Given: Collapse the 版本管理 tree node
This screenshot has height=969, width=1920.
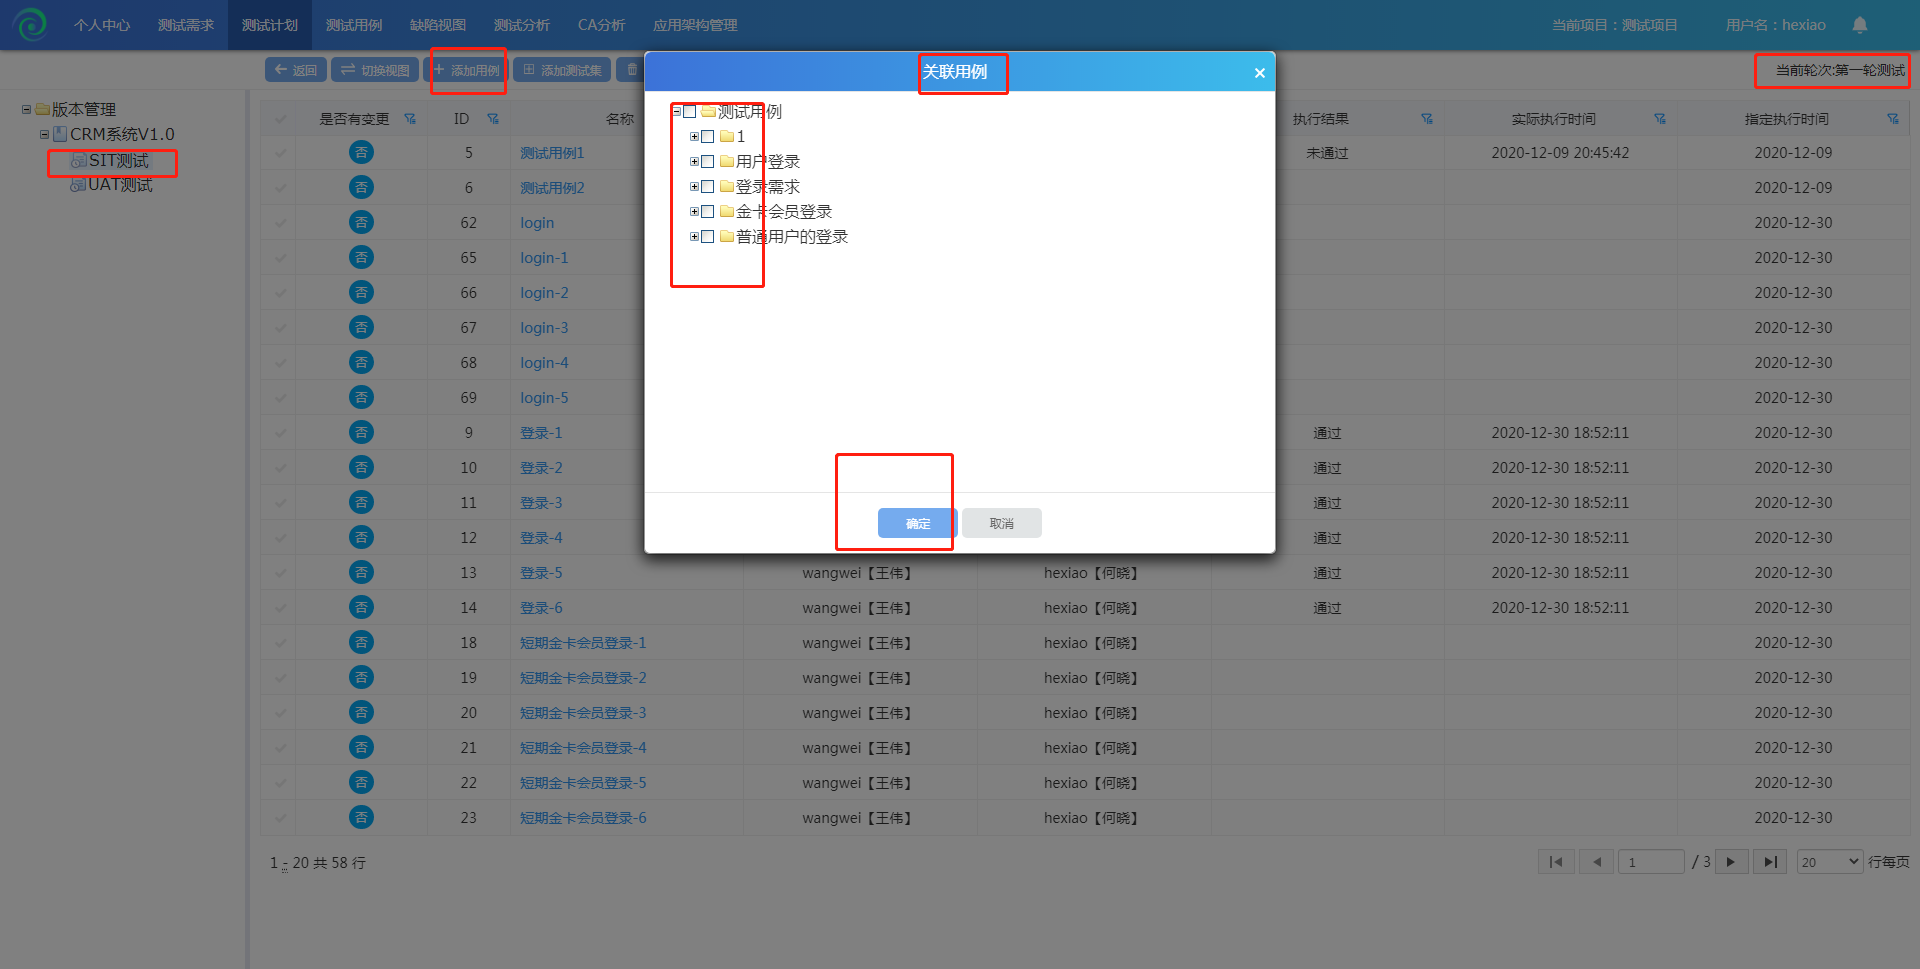Looking at the screenshot, I should coord(27,109).
